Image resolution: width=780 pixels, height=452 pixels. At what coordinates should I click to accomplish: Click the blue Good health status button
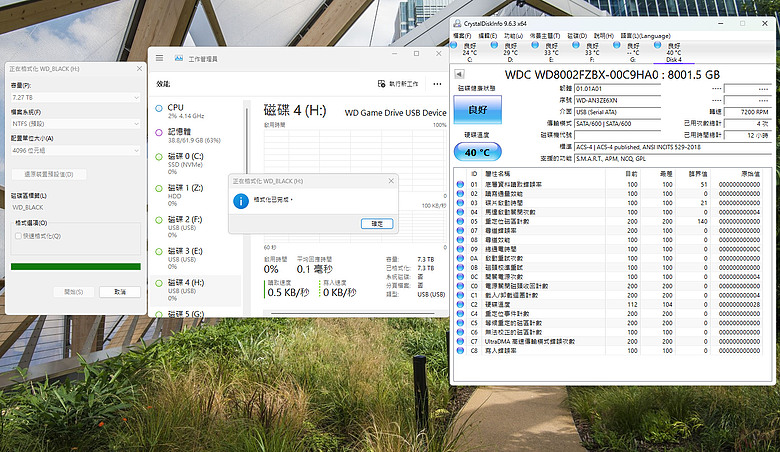tap(478, 109)
